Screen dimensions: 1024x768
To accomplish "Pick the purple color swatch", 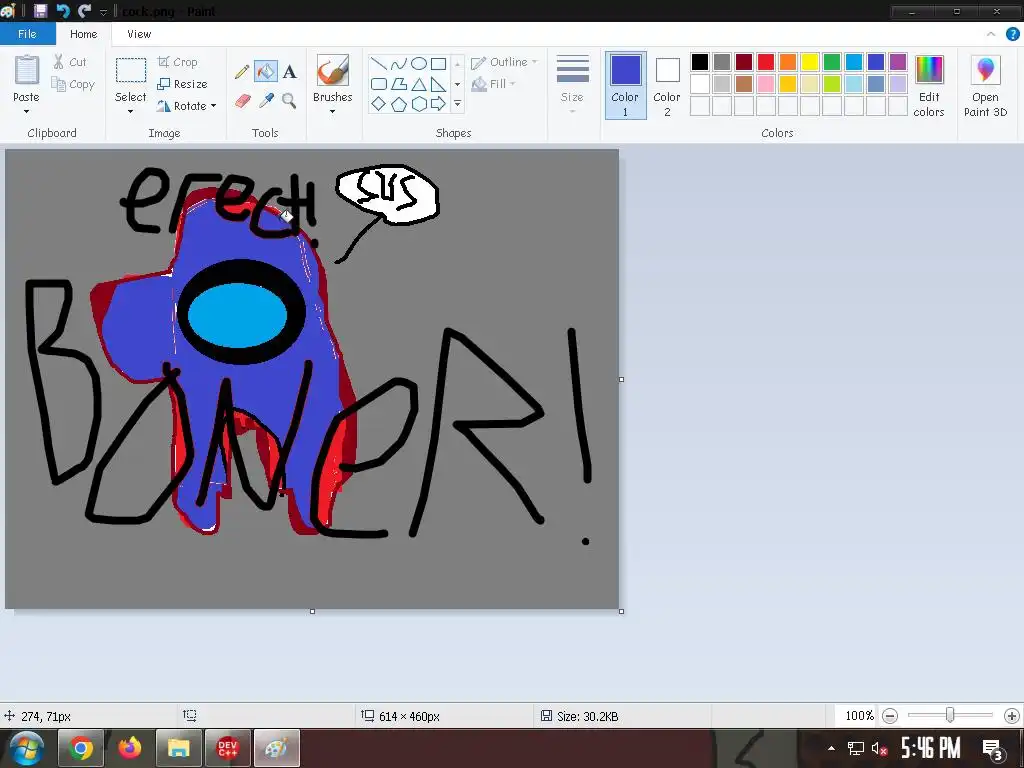I will (898, 61).
